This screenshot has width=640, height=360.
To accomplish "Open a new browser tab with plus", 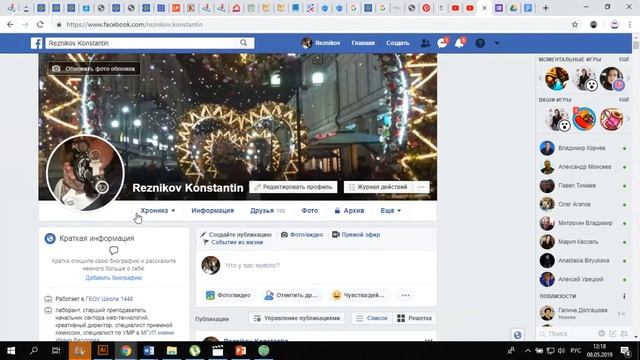I will click(x=545, y=8).
